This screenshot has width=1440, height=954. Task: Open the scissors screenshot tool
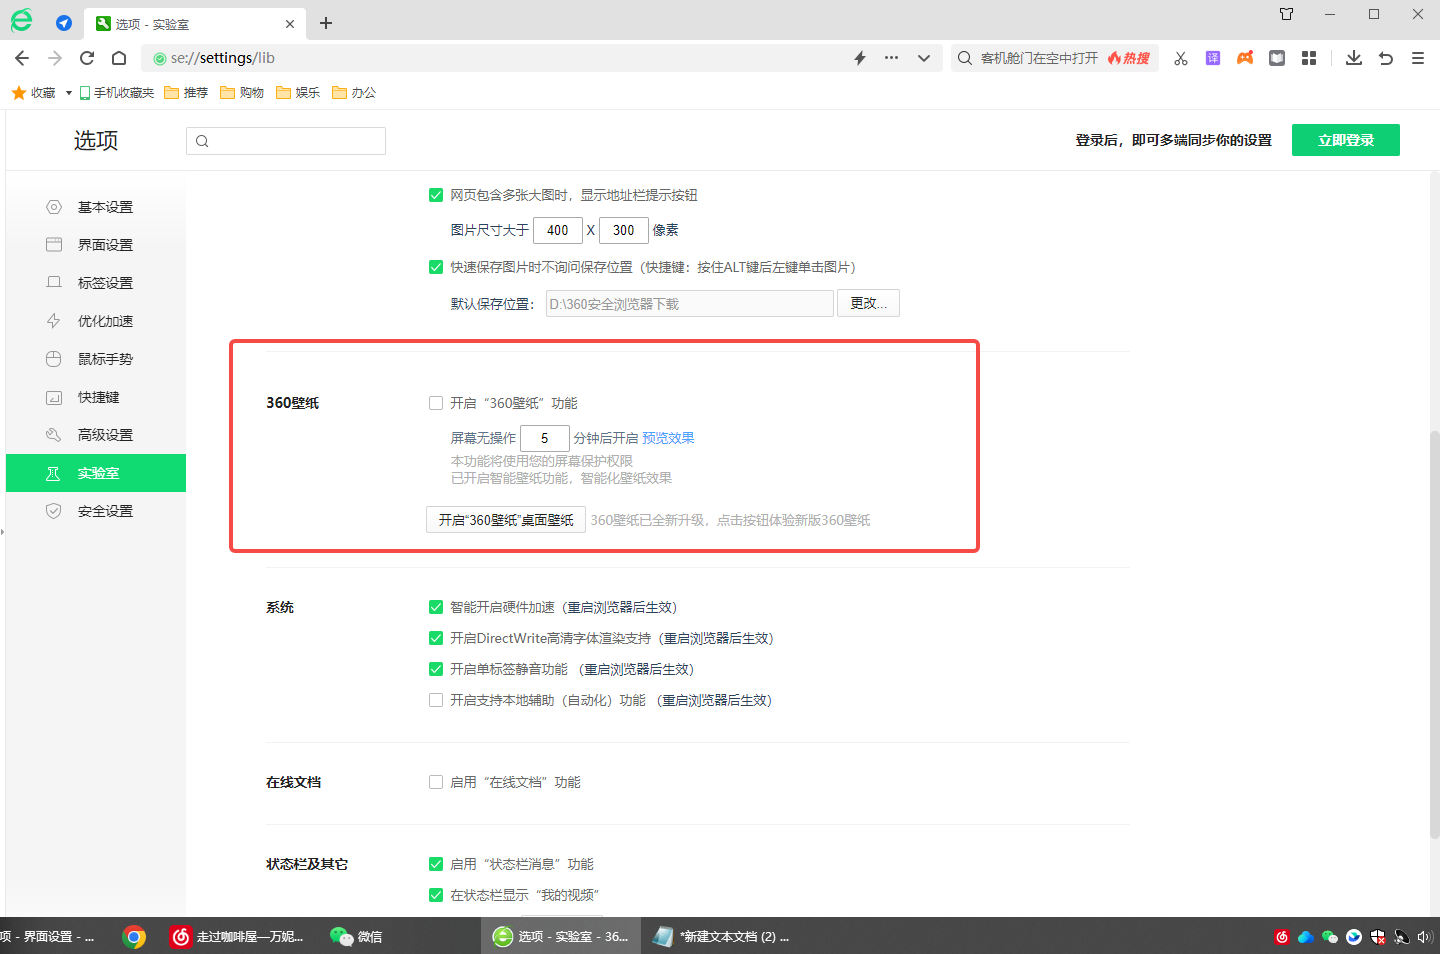pos(1181,58)
